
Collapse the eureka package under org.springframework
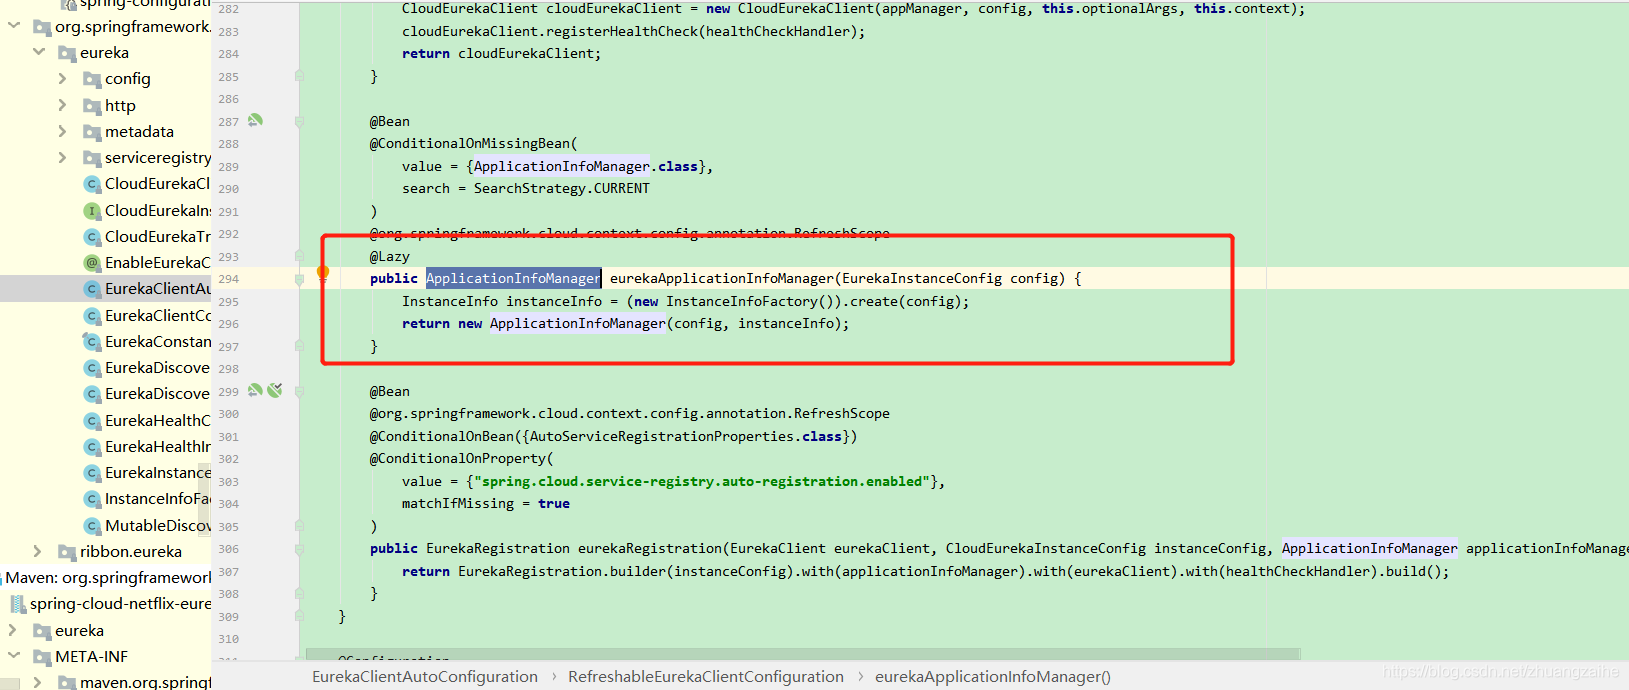pyautogui.click(x=39, y=52)
